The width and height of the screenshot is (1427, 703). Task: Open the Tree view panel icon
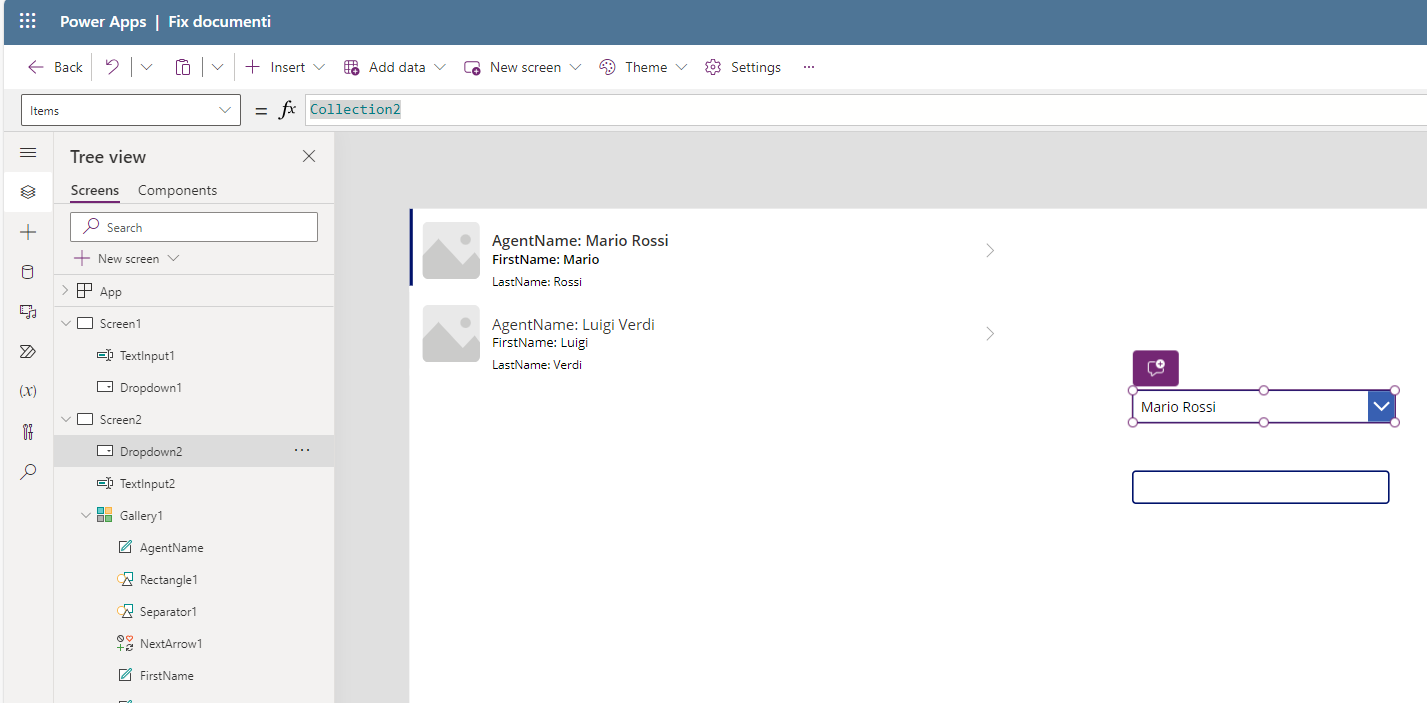[28, 191]
